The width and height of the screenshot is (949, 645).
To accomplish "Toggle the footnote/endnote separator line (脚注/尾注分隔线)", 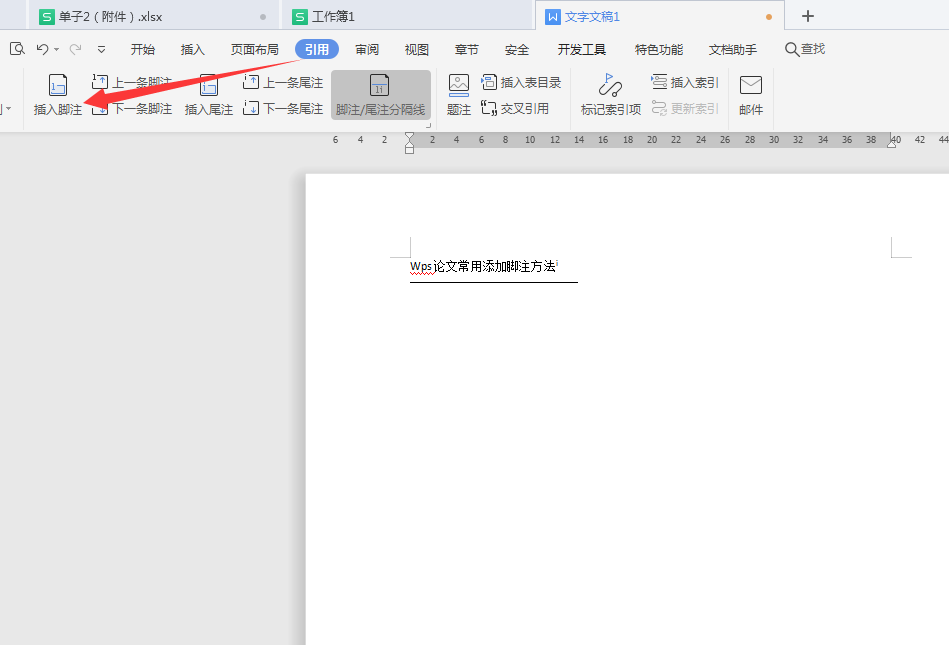I will [380, 95].
